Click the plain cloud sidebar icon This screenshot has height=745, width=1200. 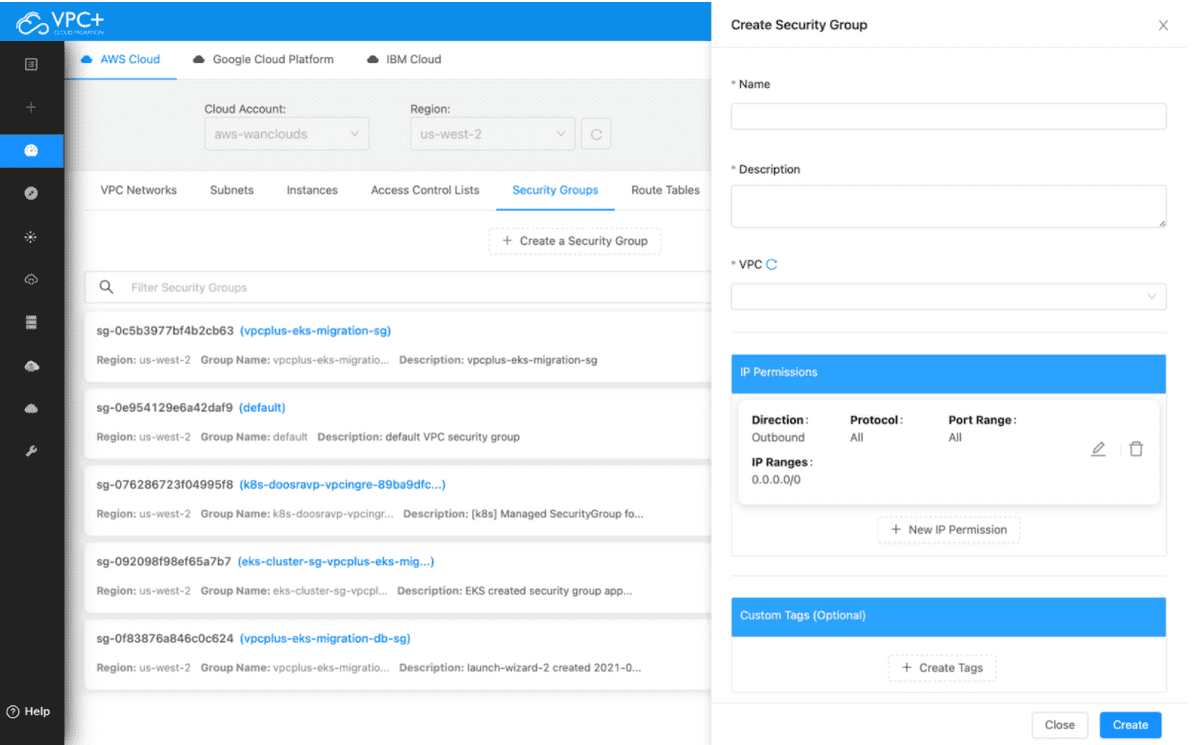[x=31, y=409]
